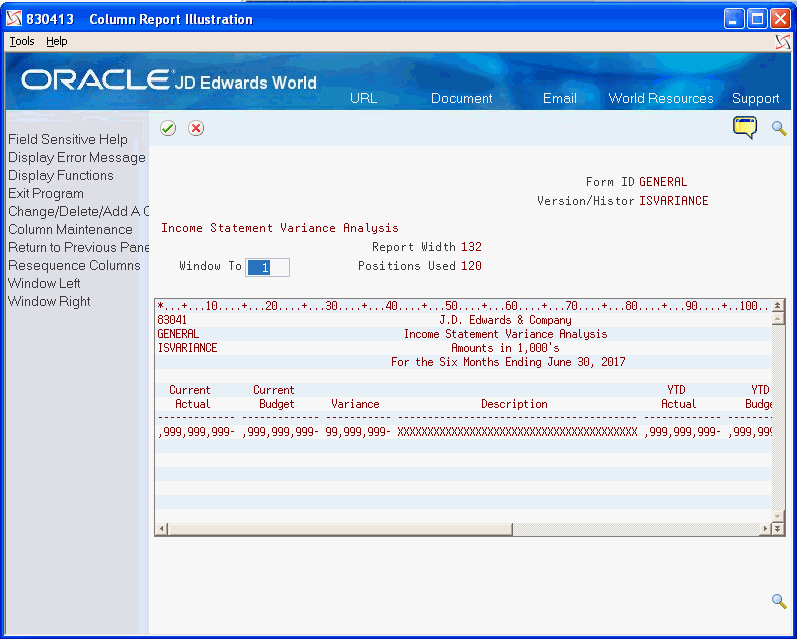Close the Column Report Illustration window
The height and width of the screenshot is (639, 797).
[780, 19]
